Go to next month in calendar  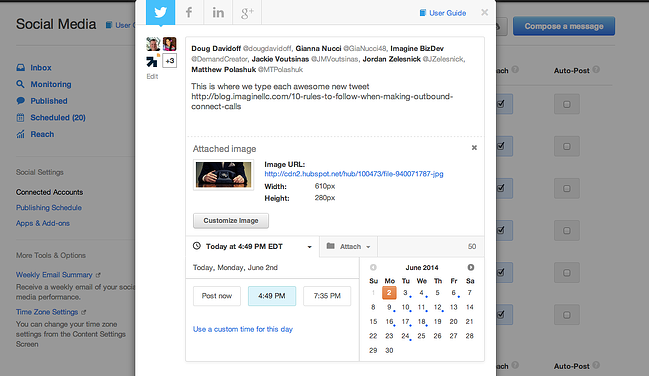(471, 268)
